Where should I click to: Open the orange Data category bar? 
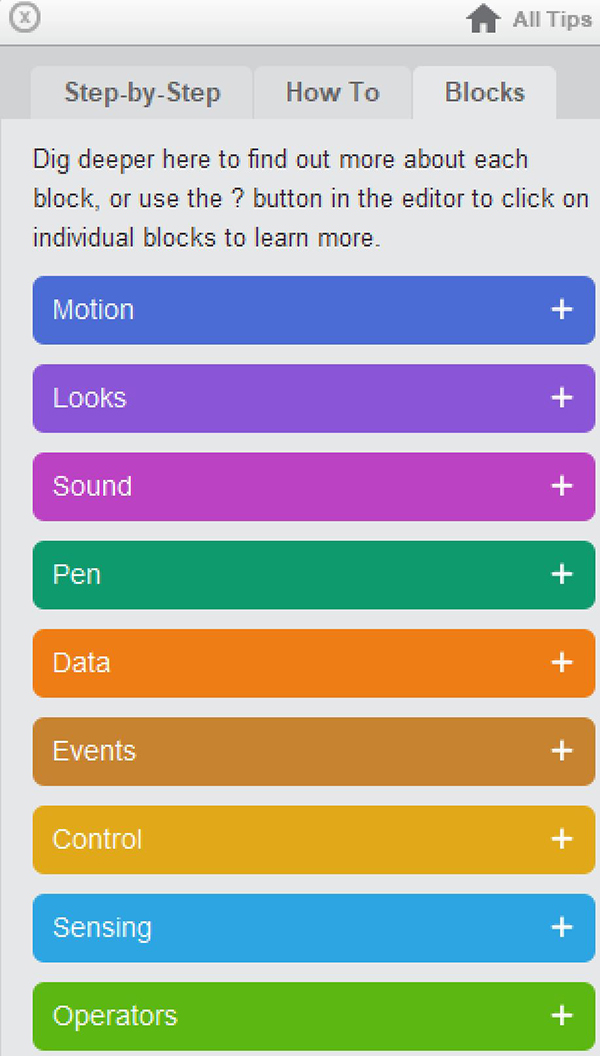pos(314,663)
